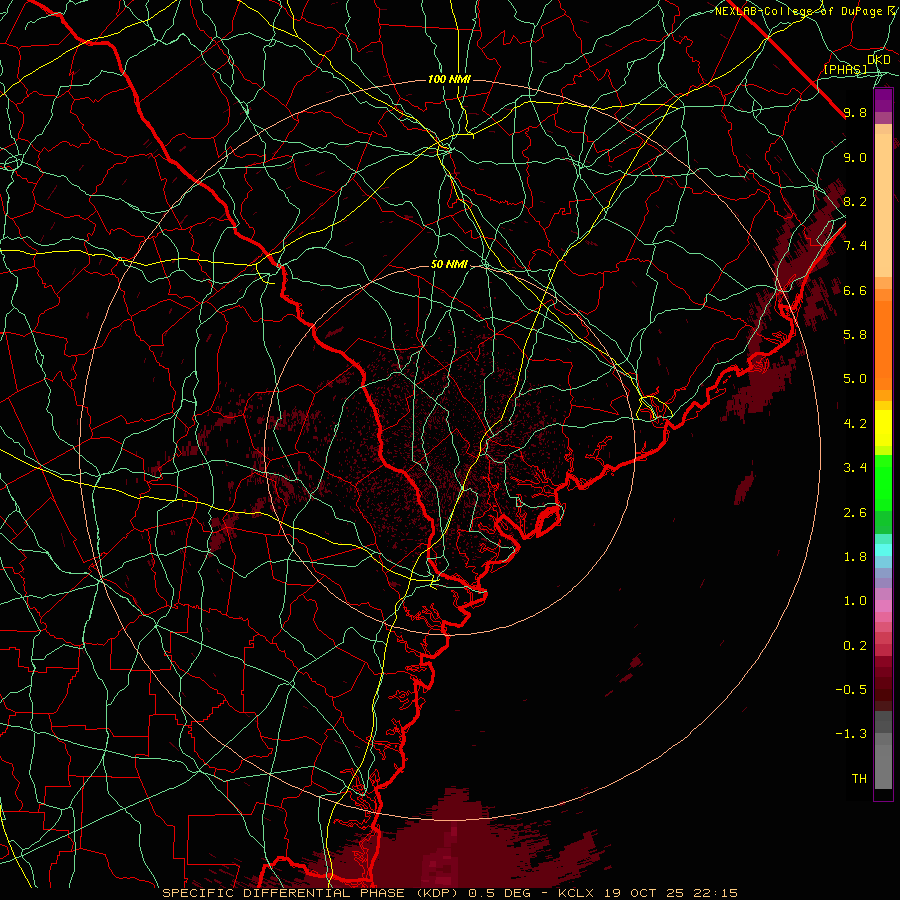Click the KCLX 19 OCT 25 22:15 timestamp
The height and width of the screenshot is (900, 900).
[x=647, y=893]
